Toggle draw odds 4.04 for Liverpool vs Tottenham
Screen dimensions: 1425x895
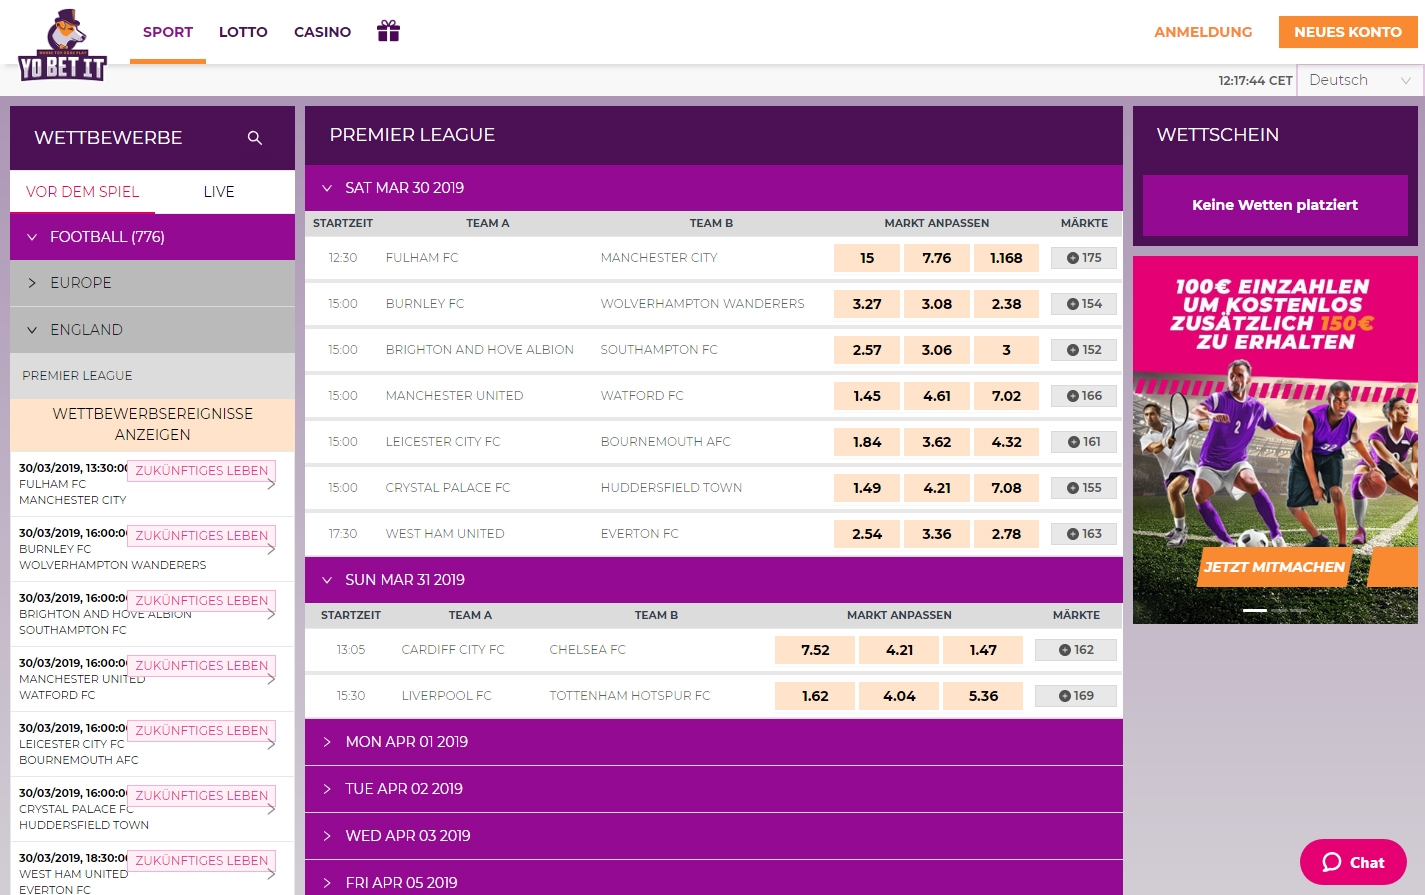pos(899,696)
